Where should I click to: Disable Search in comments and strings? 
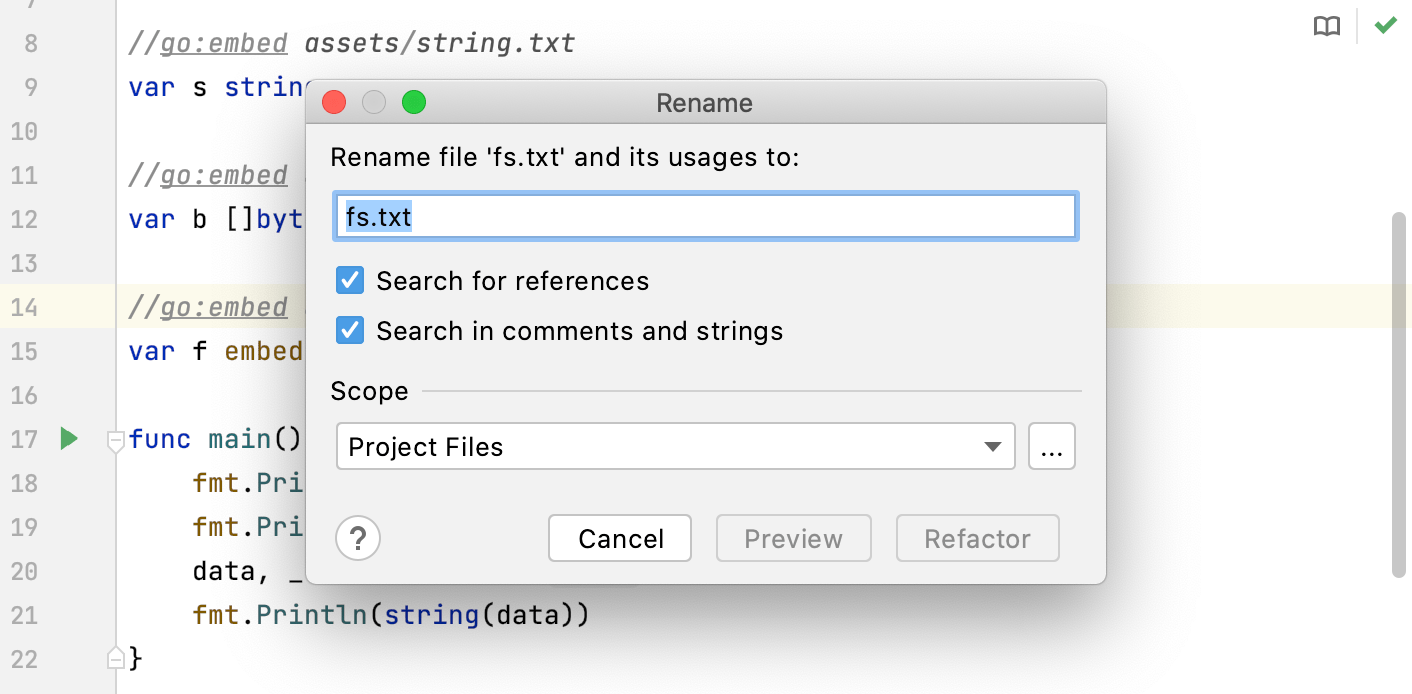pyautogui.click(x=350, y=330)
